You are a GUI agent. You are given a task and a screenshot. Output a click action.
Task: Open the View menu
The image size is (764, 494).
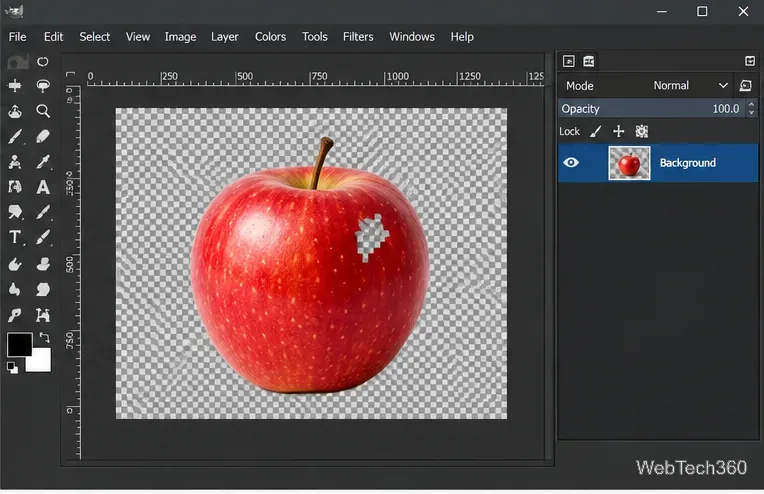tap(138, 37)
